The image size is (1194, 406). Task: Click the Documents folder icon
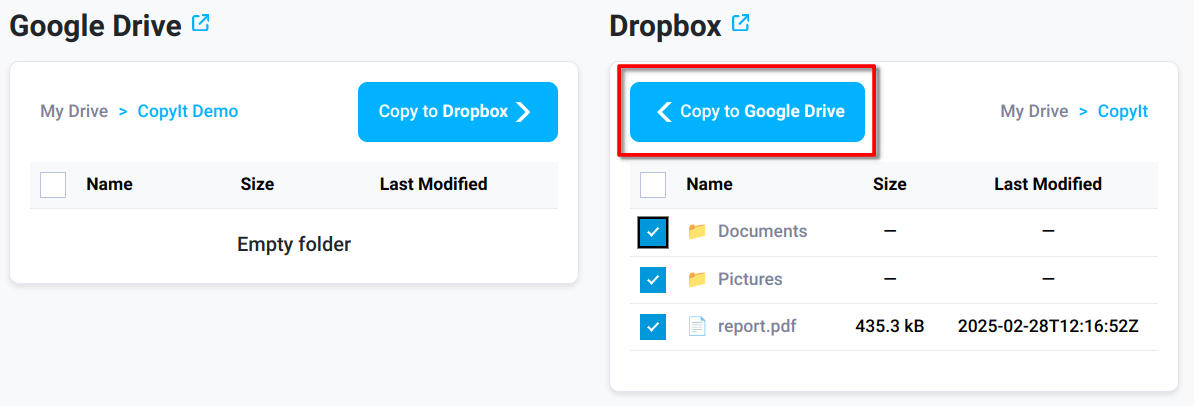click(x=697, y=232)
